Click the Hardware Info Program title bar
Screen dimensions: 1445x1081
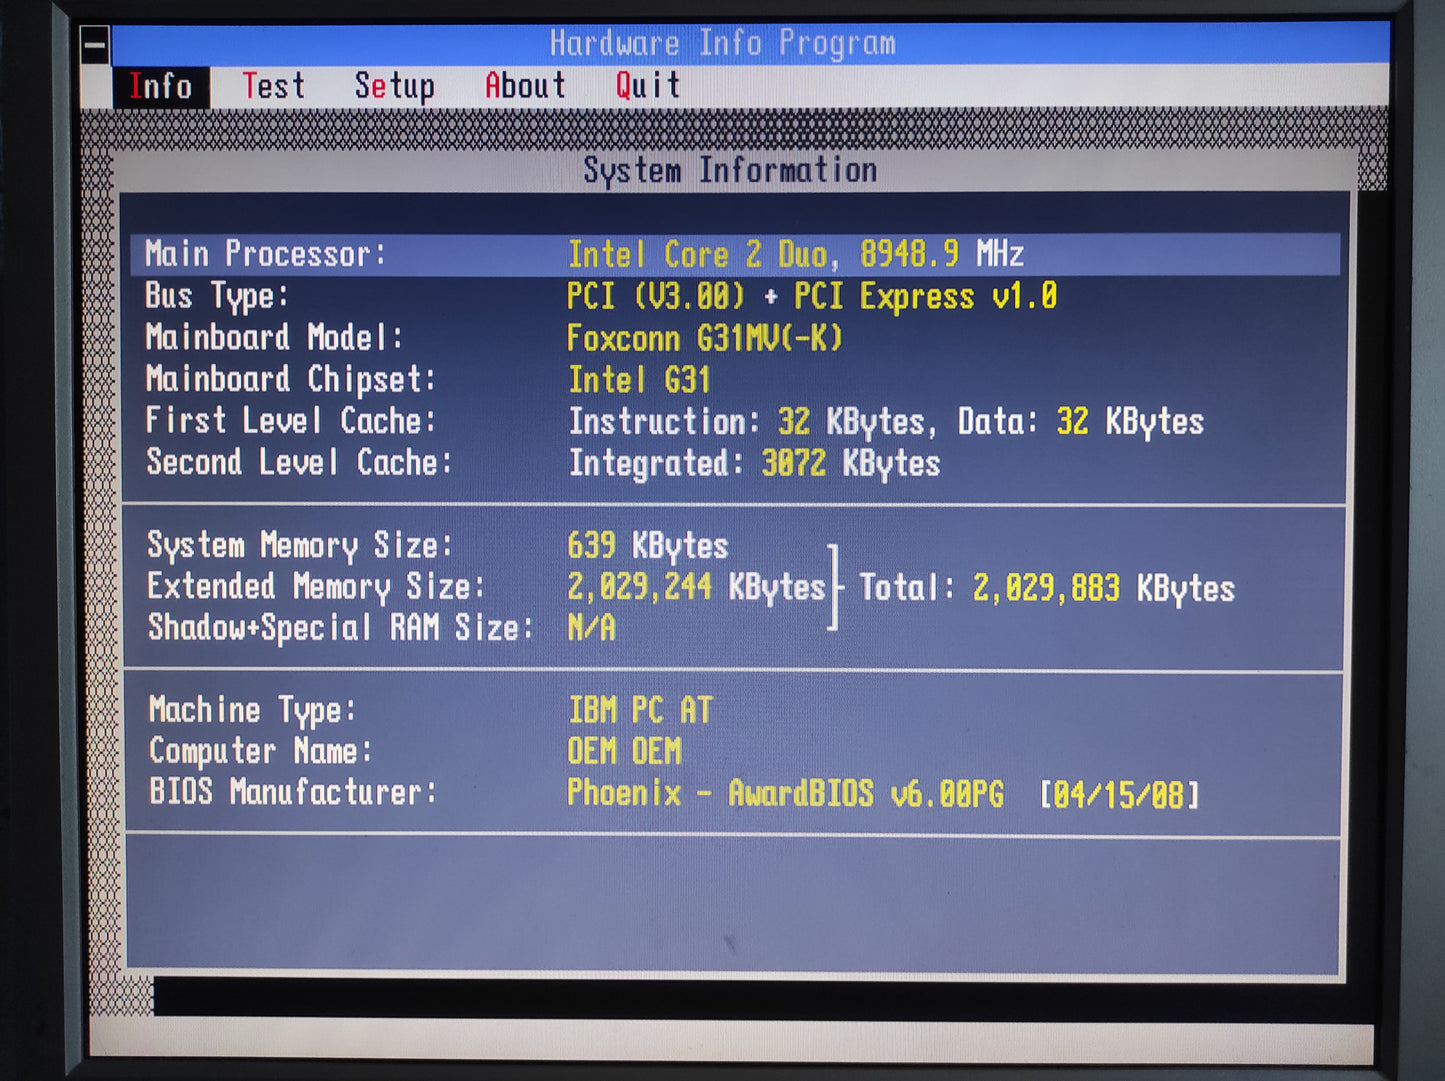(722, 43)
